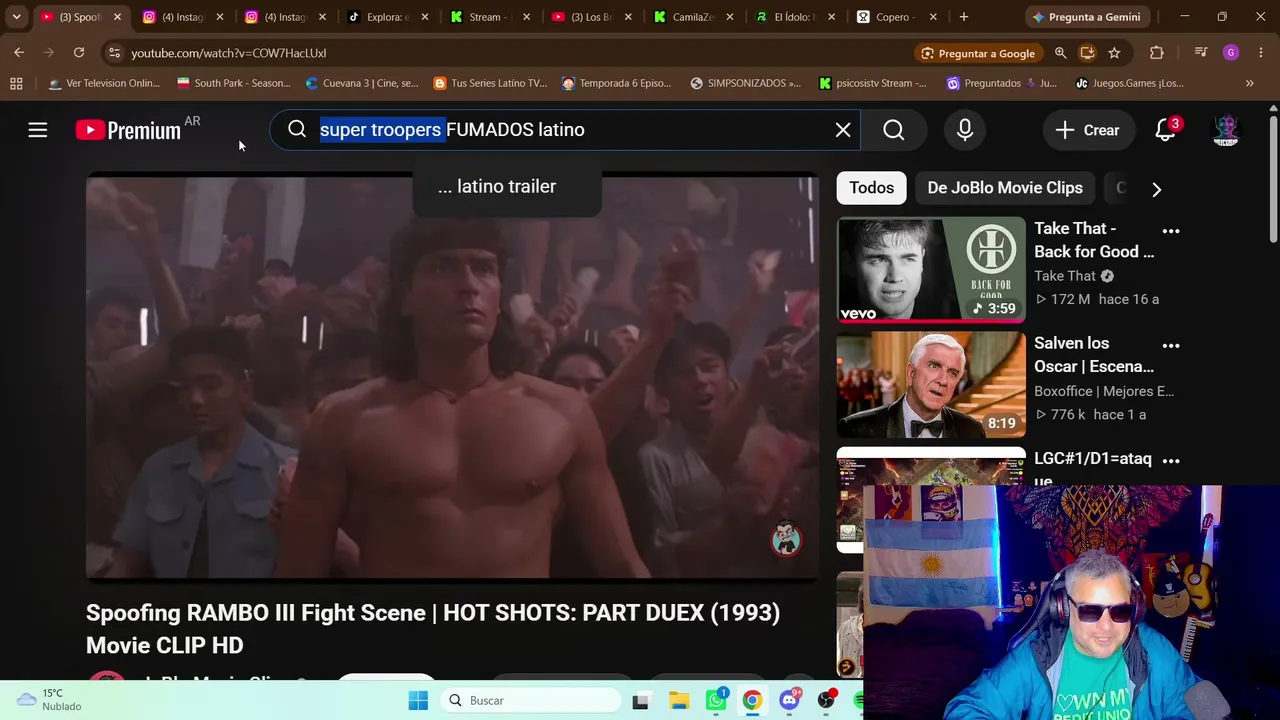Open the South Park bookmark
The width and height of the screenshot is (1280, 720).
233,83
